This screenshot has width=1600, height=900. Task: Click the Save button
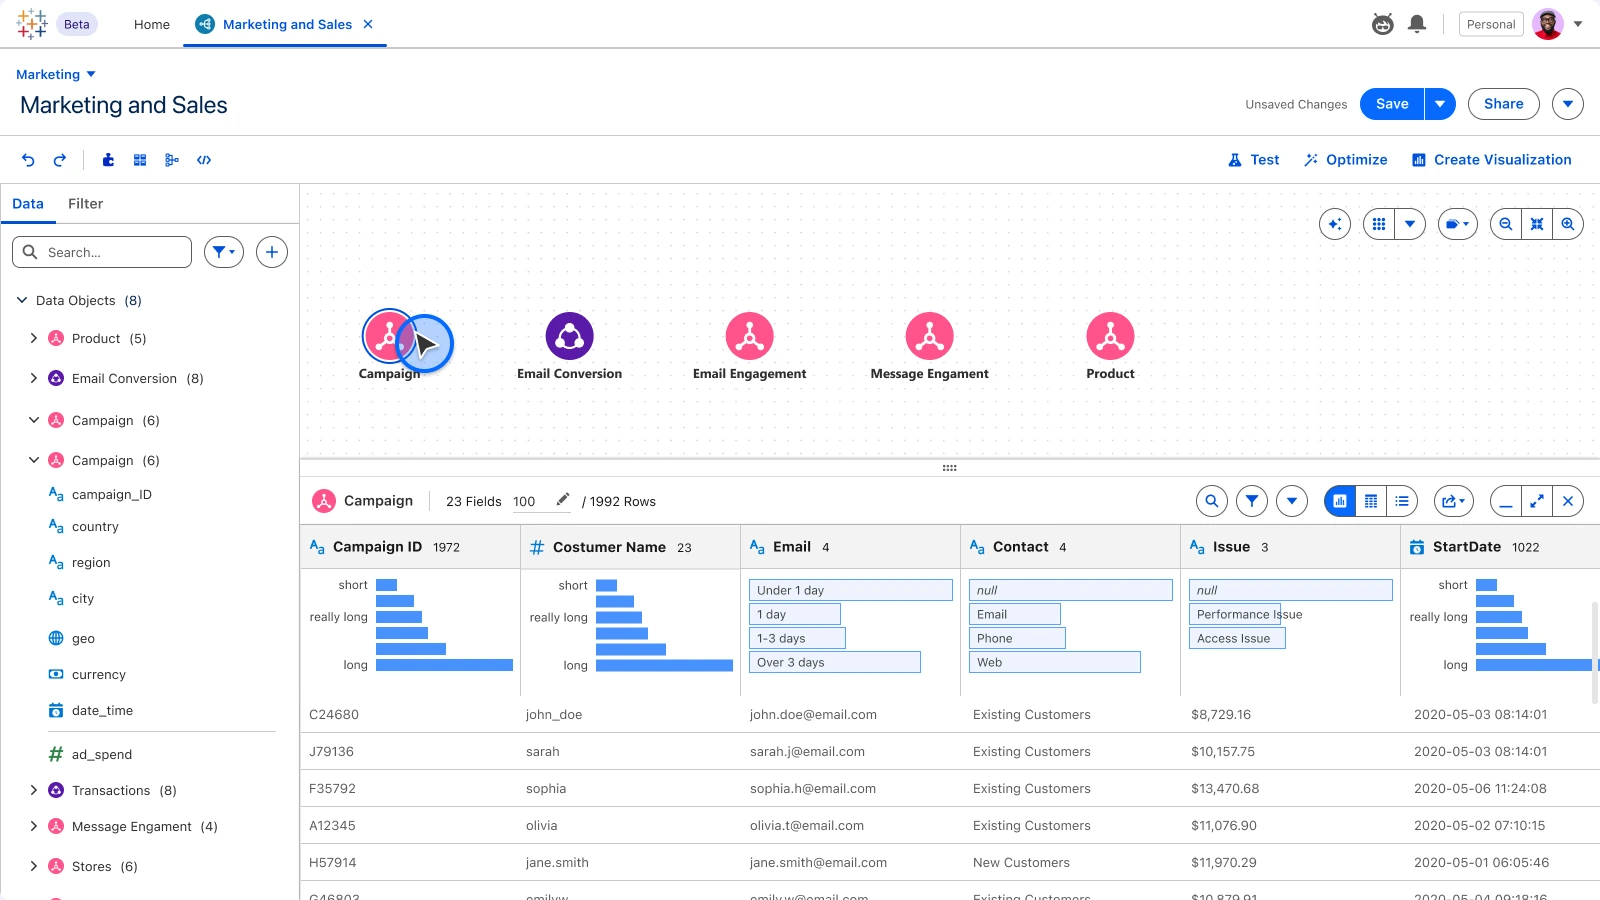(1392, 104)
